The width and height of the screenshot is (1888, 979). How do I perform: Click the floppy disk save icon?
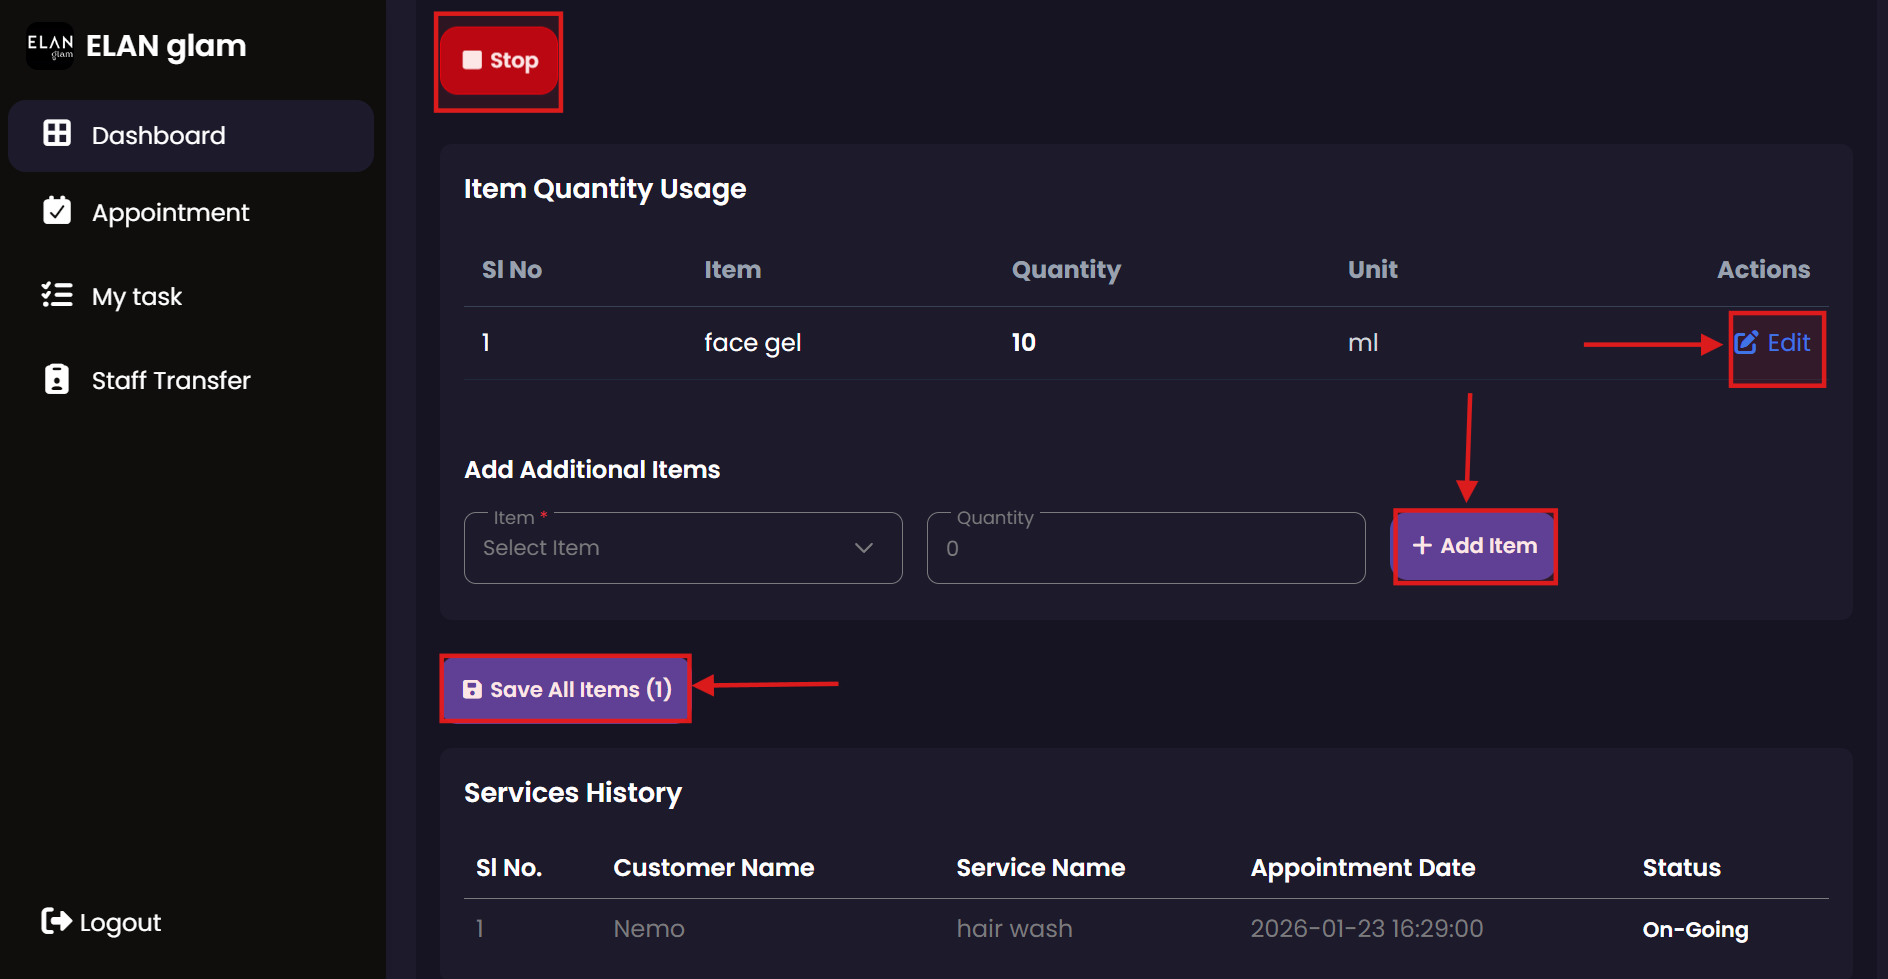pos(472,690)
